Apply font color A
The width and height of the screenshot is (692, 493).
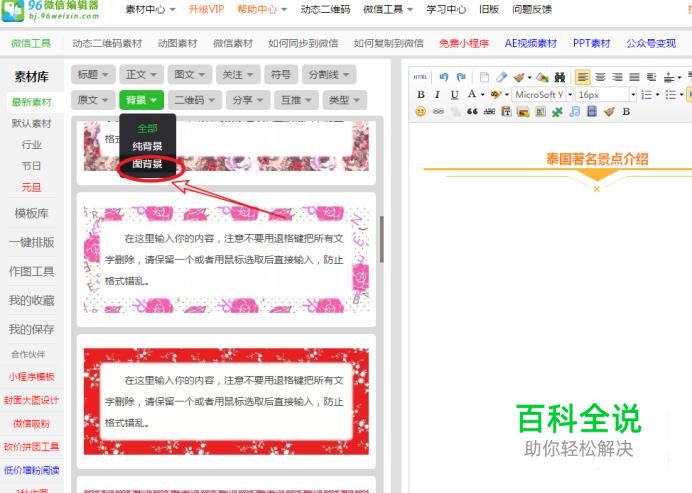[472, 94]
